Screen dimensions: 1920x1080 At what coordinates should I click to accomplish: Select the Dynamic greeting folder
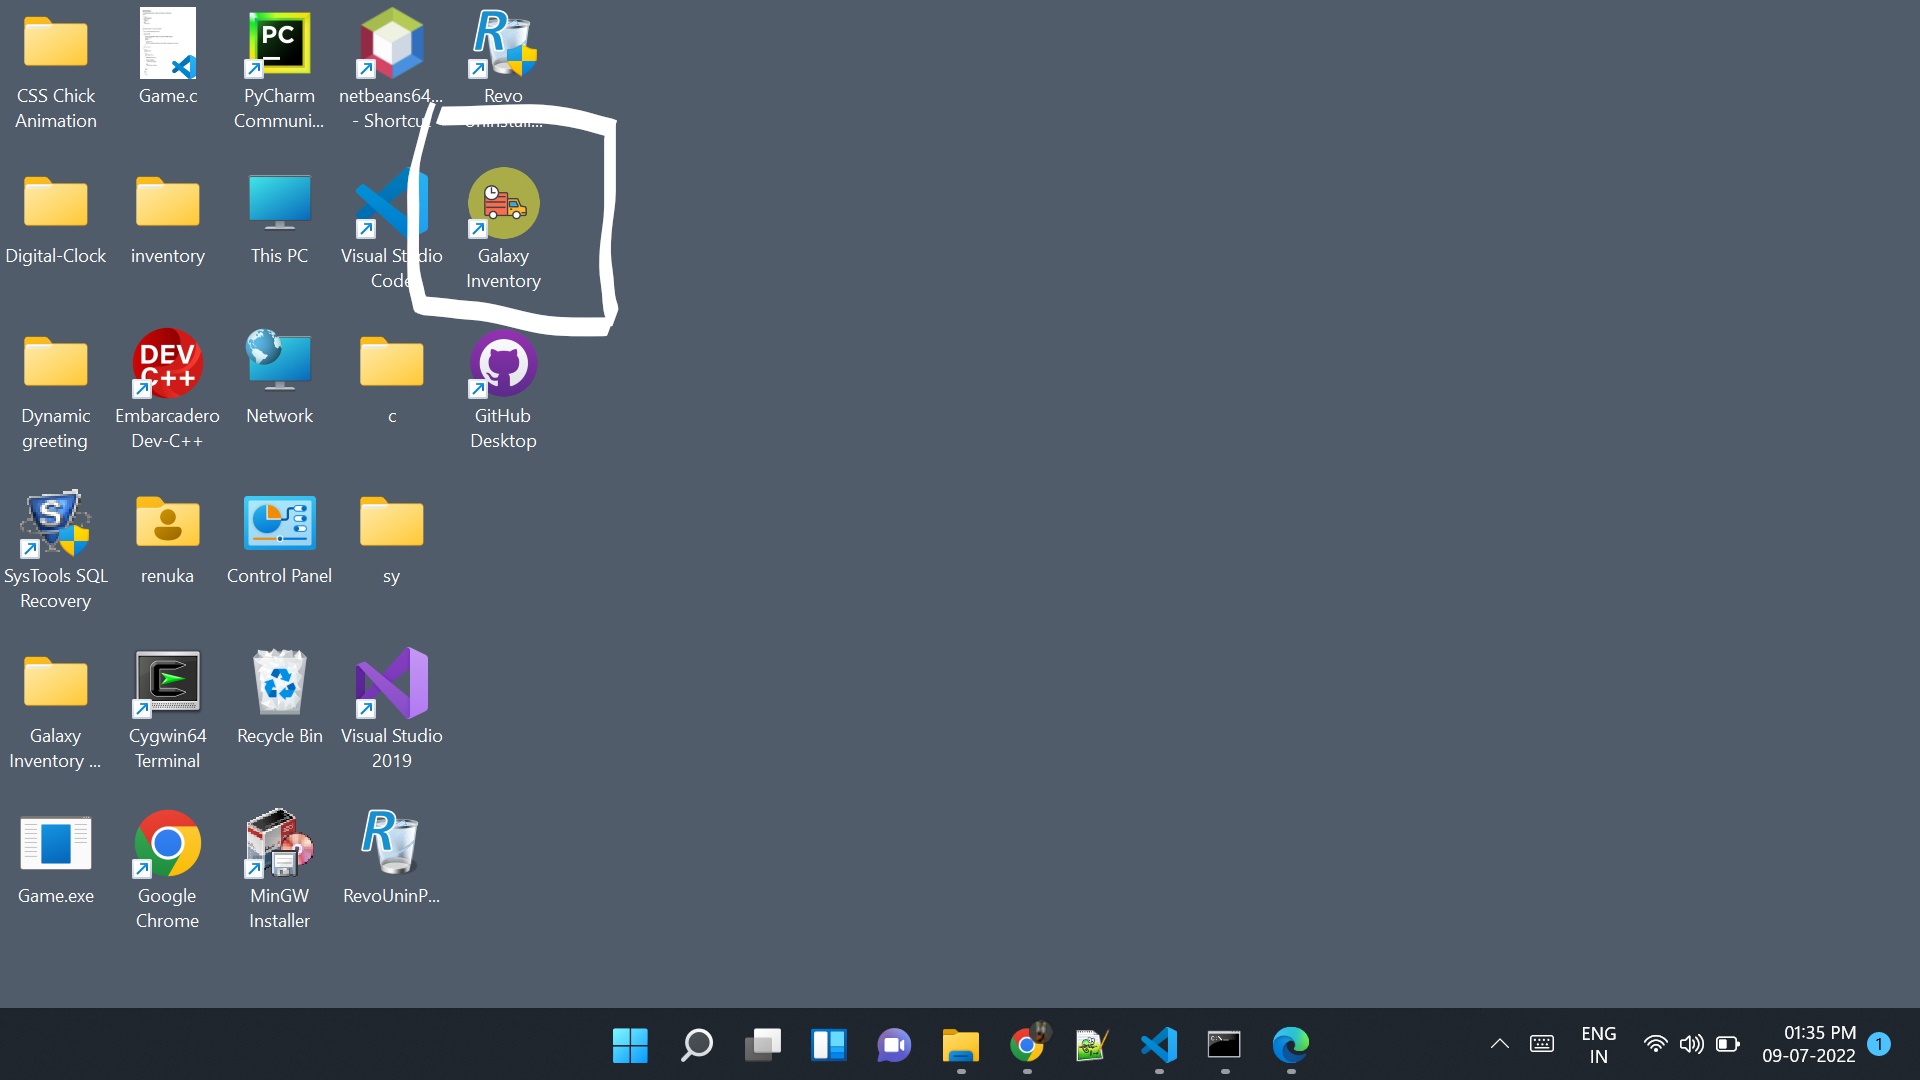(56, 392)
